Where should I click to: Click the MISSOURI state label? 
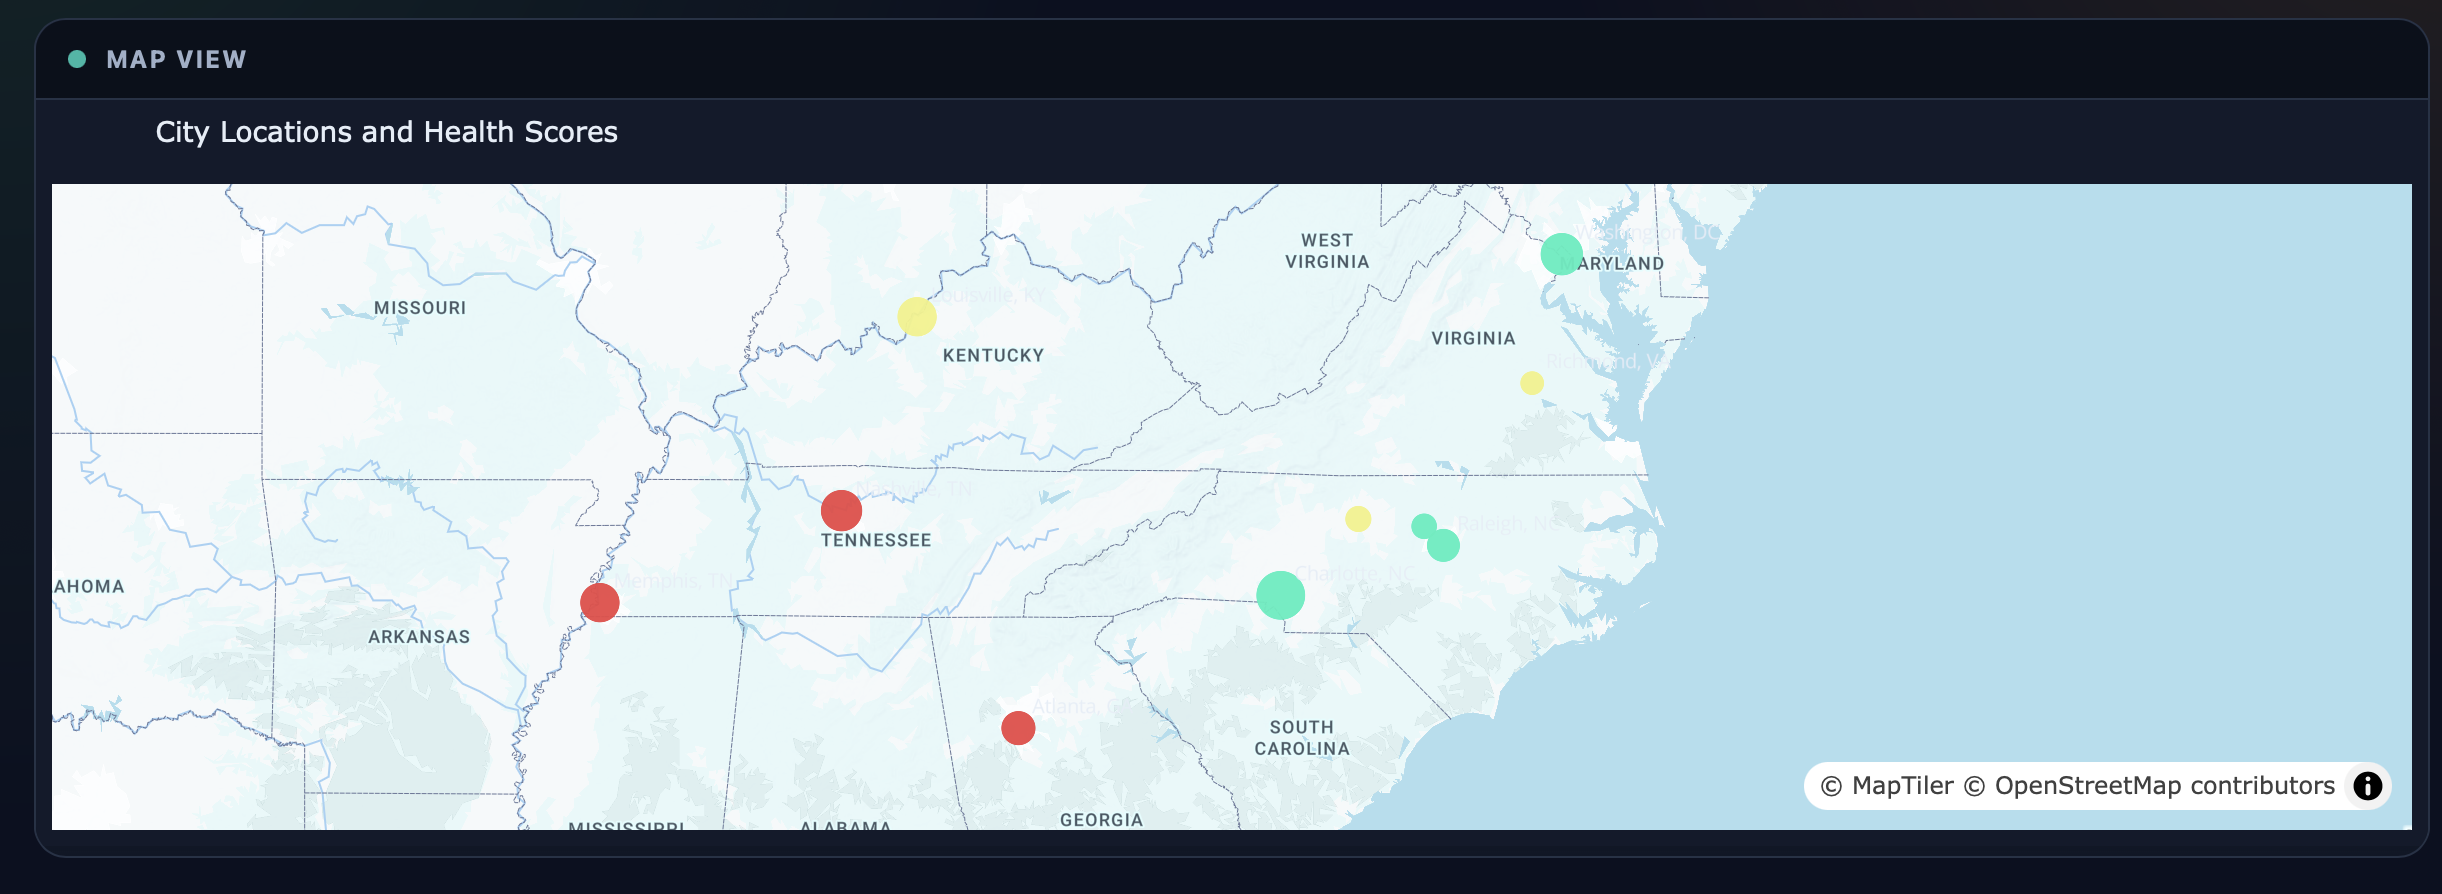[420, 308]
